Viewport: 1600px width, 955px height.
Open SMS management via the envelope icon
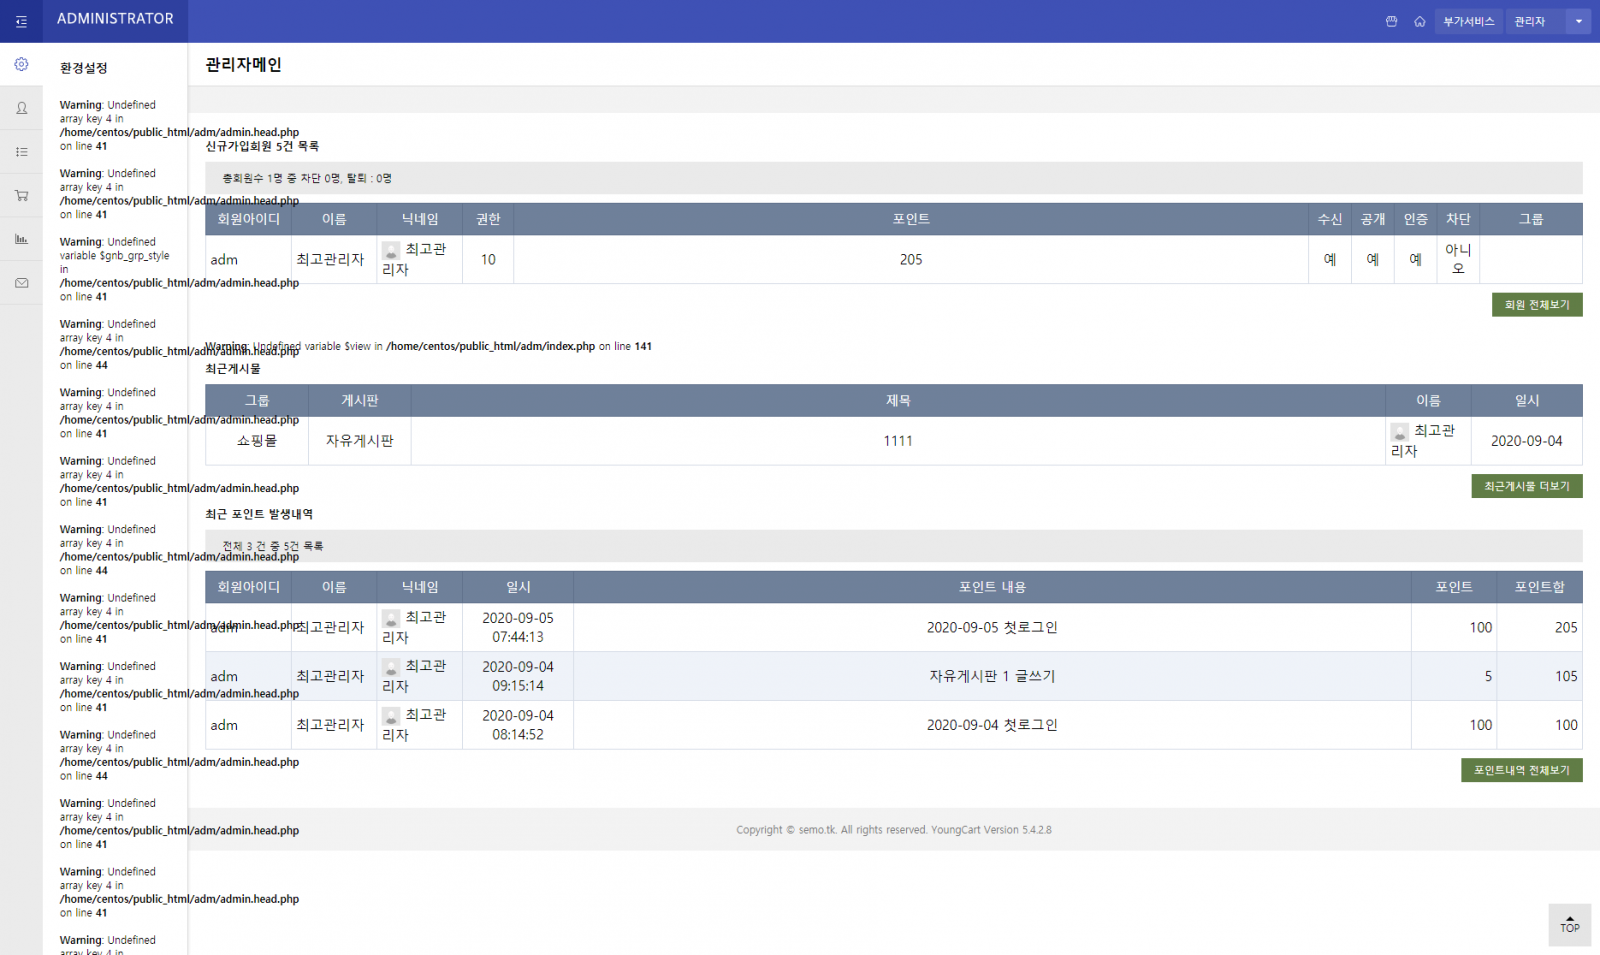(21, 283)
